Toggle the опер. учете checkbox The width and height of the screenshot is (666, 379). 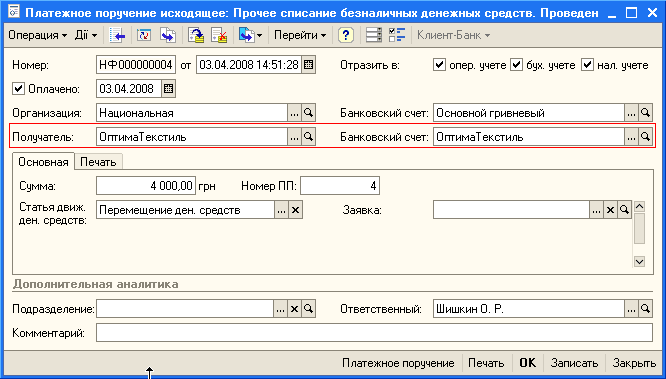(x=439, y=65)
